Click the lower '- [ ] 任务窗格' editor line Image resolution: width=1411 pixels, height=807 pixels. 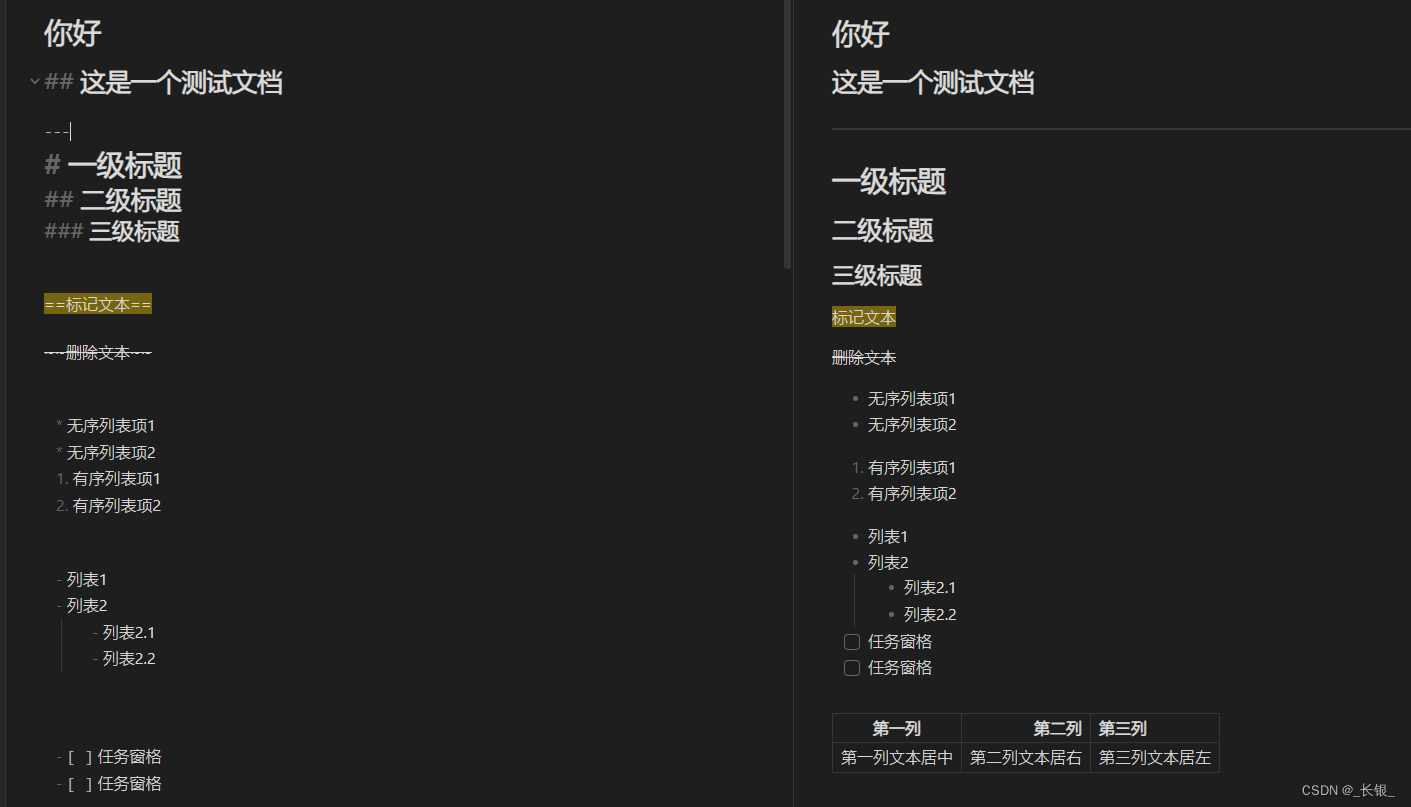(x=109, y=784)
